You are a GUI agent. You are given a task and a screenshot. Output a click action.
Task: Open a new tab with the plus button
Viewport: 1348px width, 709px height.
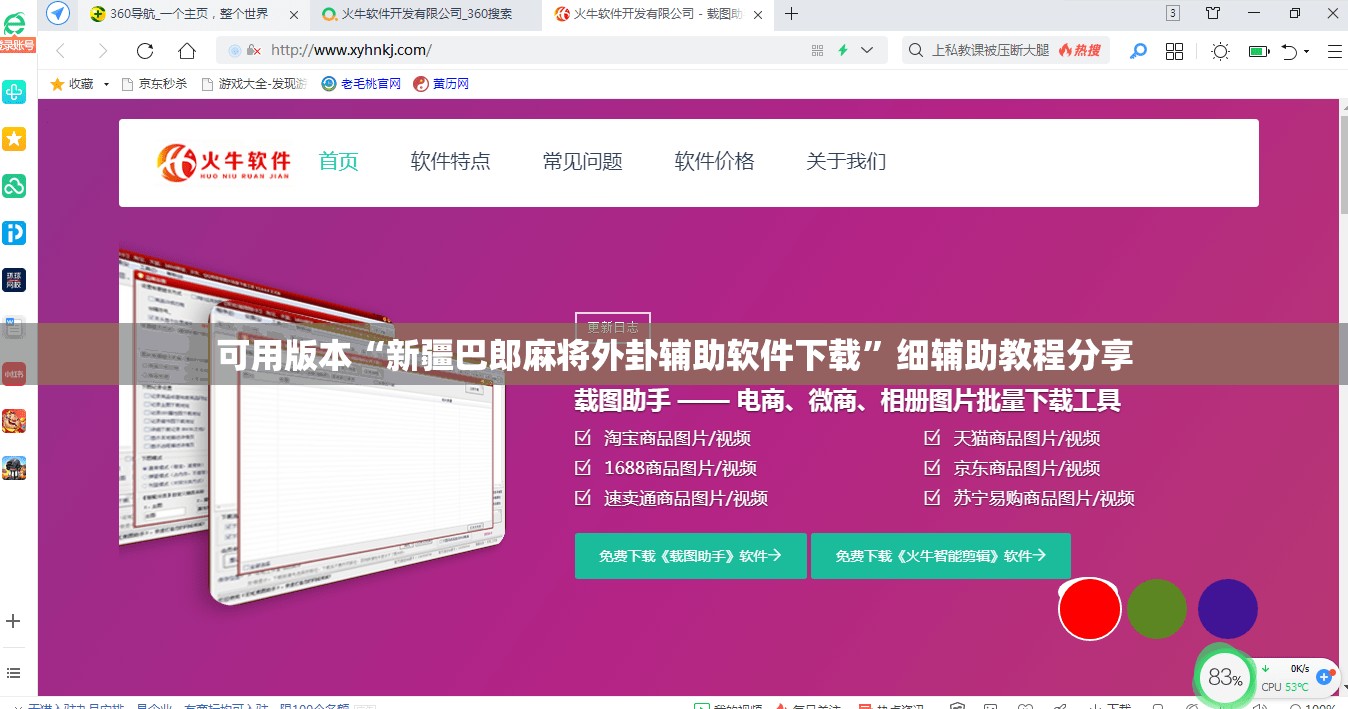[791, 13]
